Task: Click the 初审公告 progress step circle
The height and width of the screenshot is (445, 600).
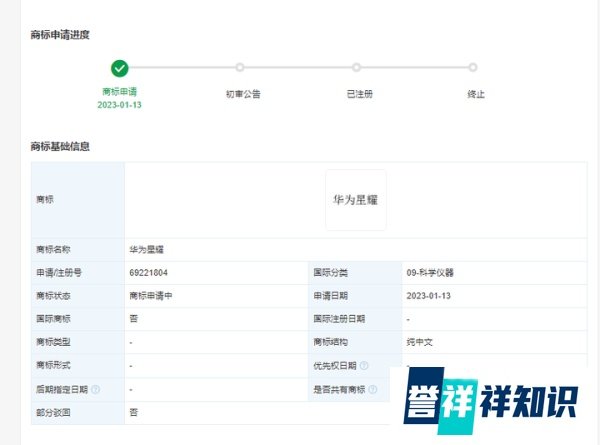Action: pos(240,68)
